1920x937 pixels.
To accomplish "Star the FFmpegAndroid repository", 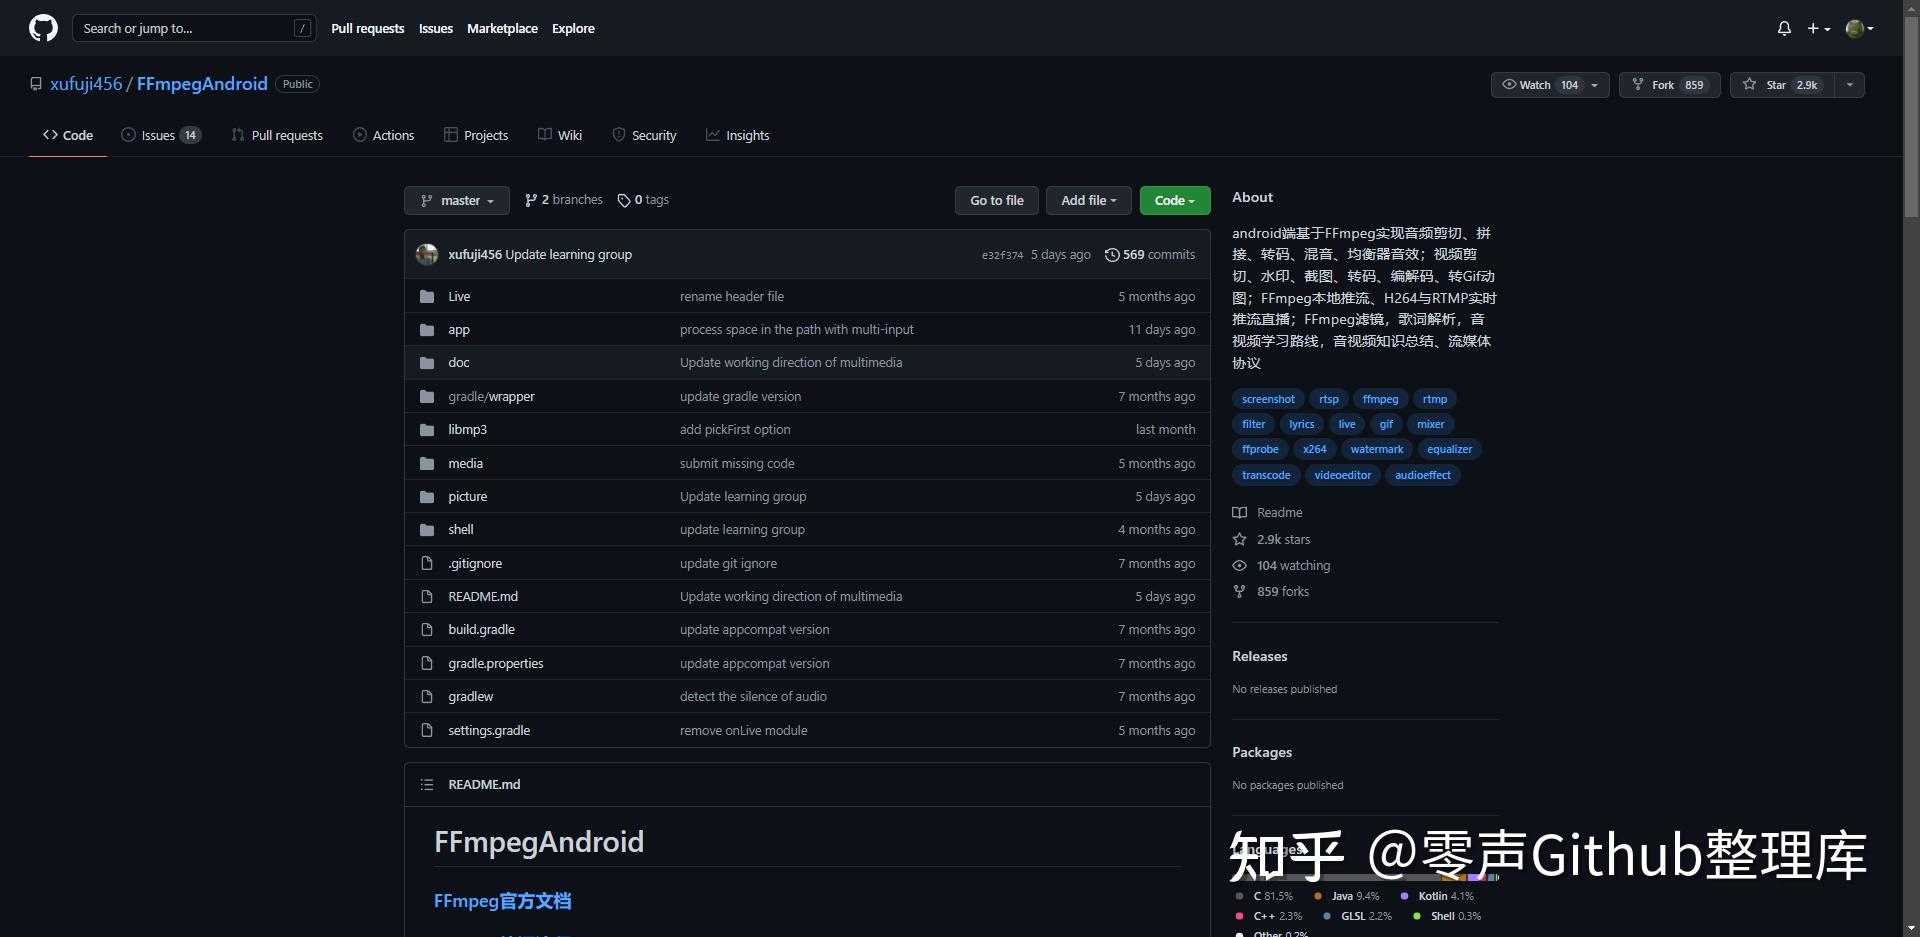I will (x=1778, y=85).
